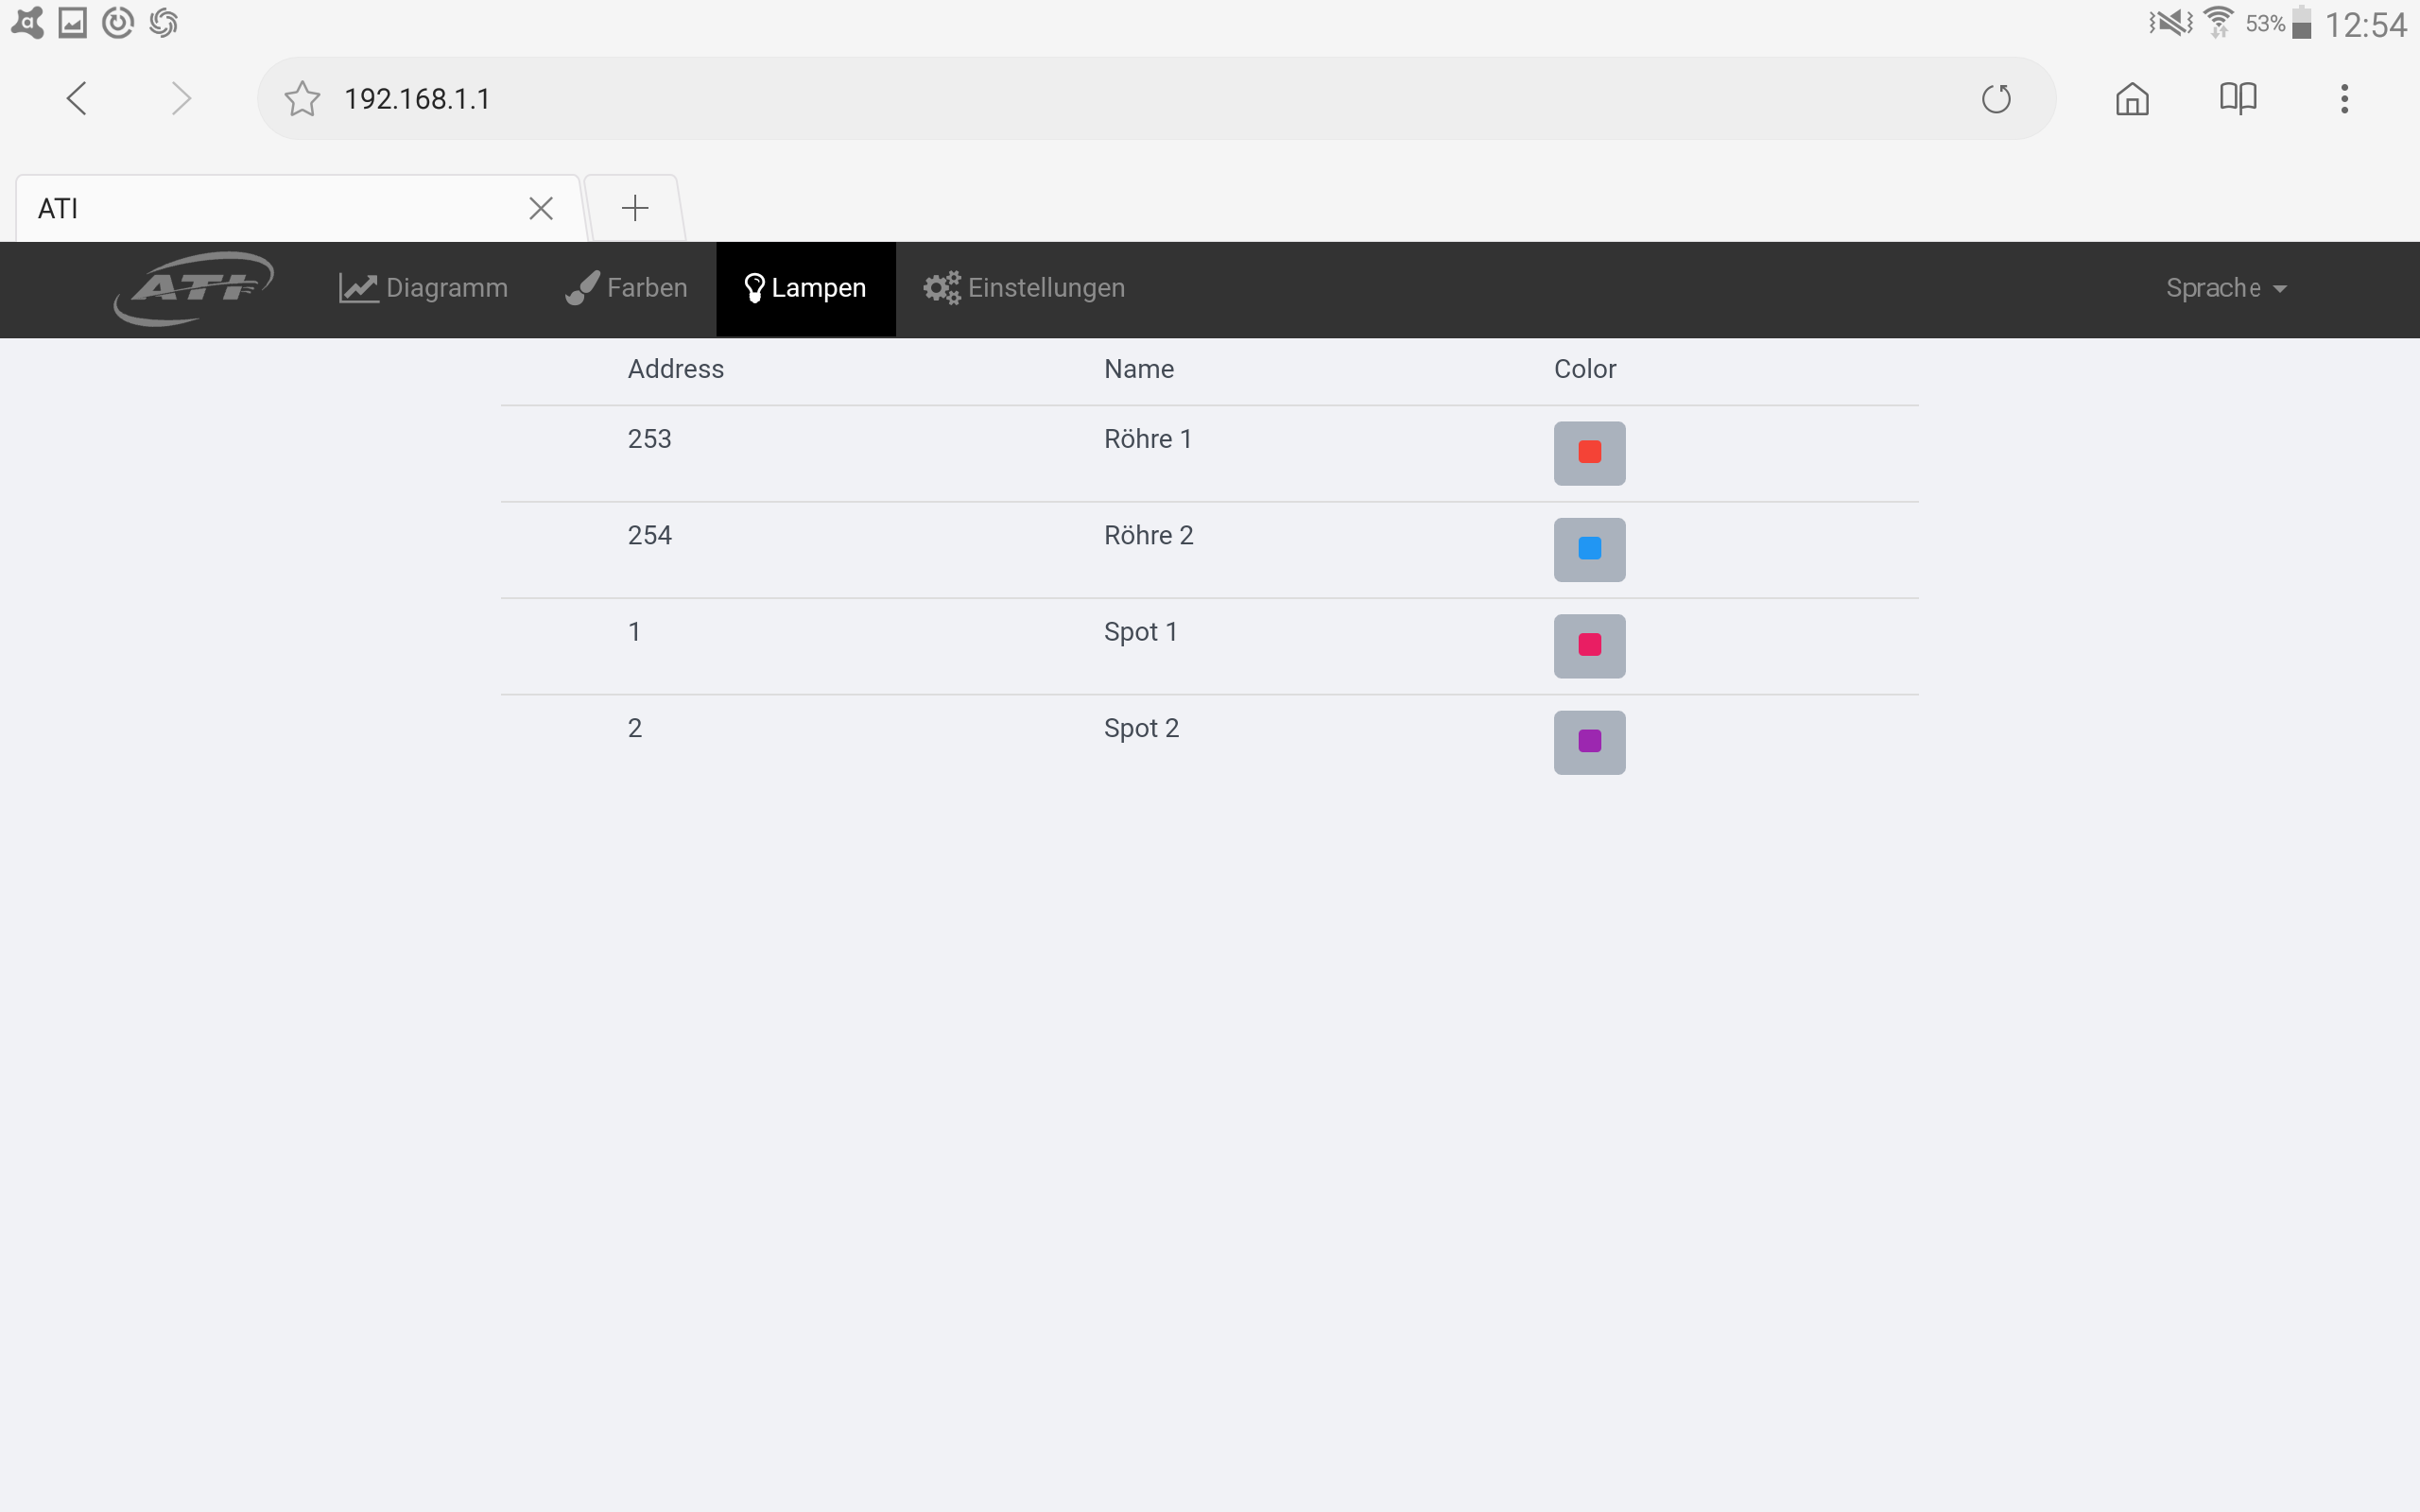Open the Diagramm navigation tab
This screenshot has width=2420, height=1512.
coord(423,288)
